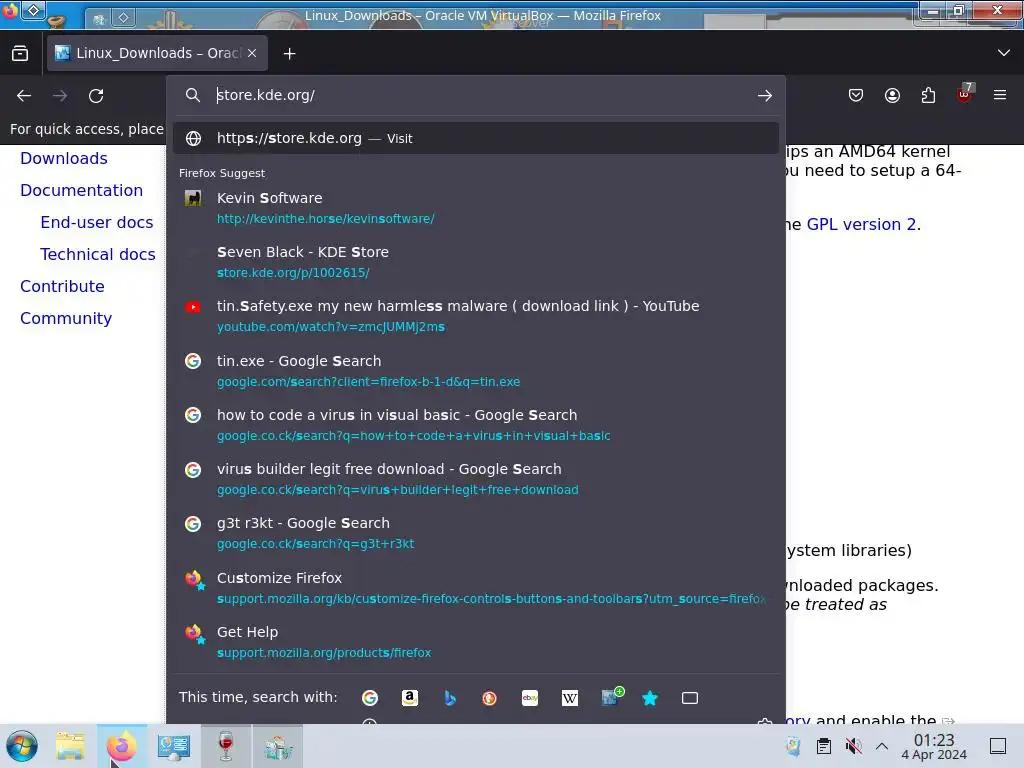This screenshot has width=1024, height=768.
Task: Follow the GPL version 2 link
Action: pyautogui.click(x=861, y=224)
